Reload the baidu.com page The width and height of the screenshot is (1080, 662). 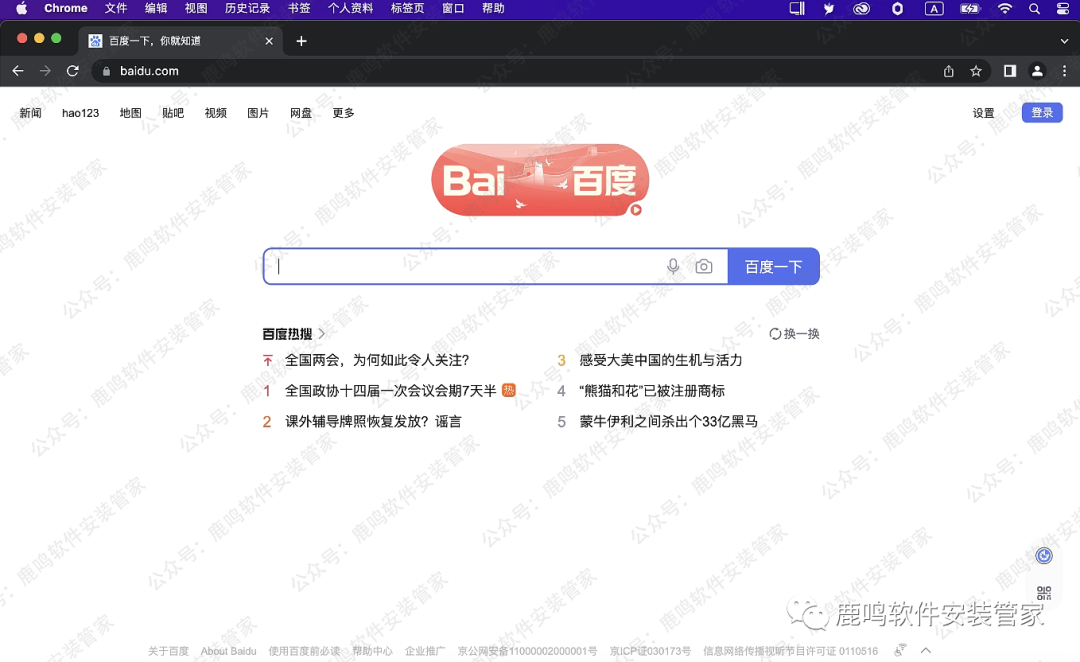click(73, 71)
